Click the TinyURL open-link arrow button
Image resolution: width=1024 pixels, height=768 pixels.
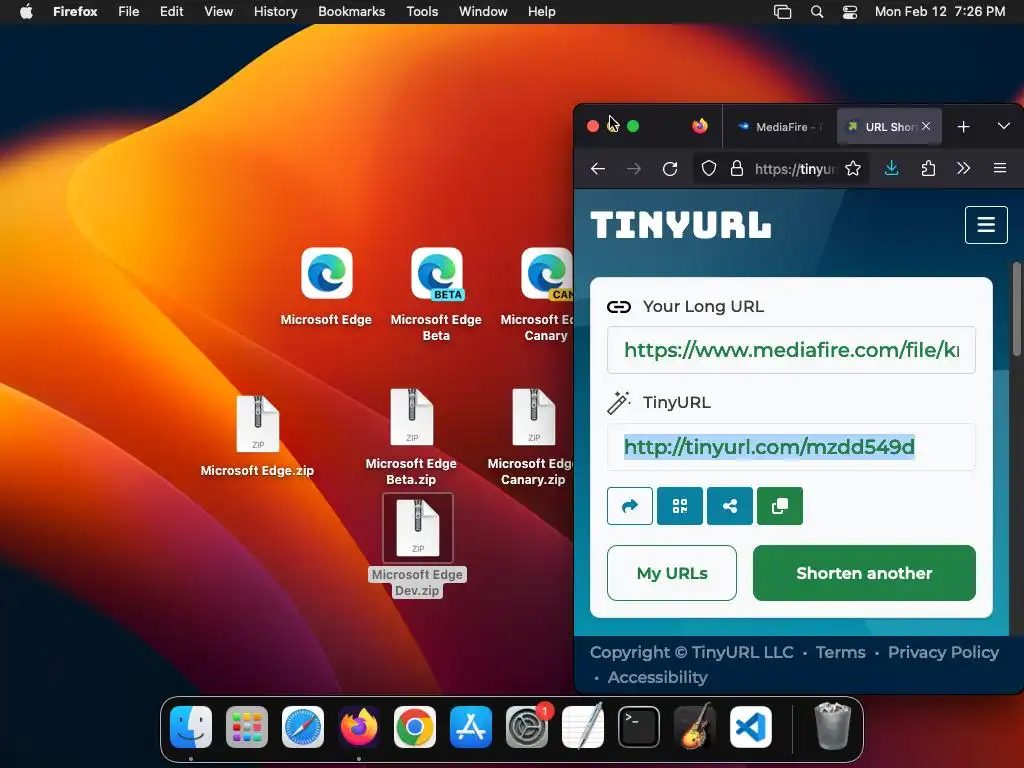click(x=630, y=506)
